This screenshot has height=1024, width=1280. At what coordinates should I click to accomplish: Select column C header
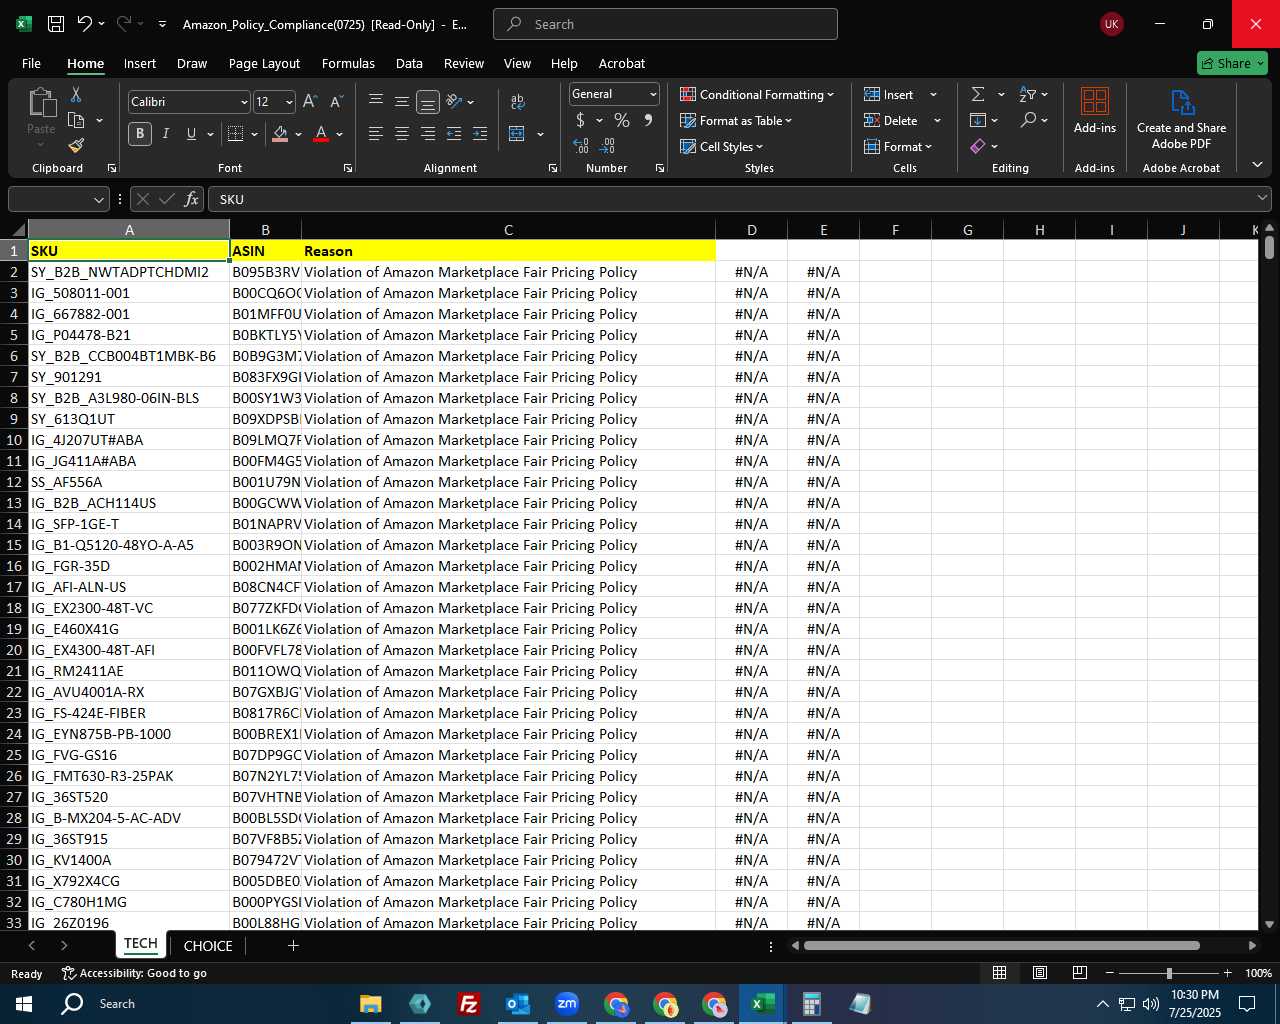pos(508,230)
